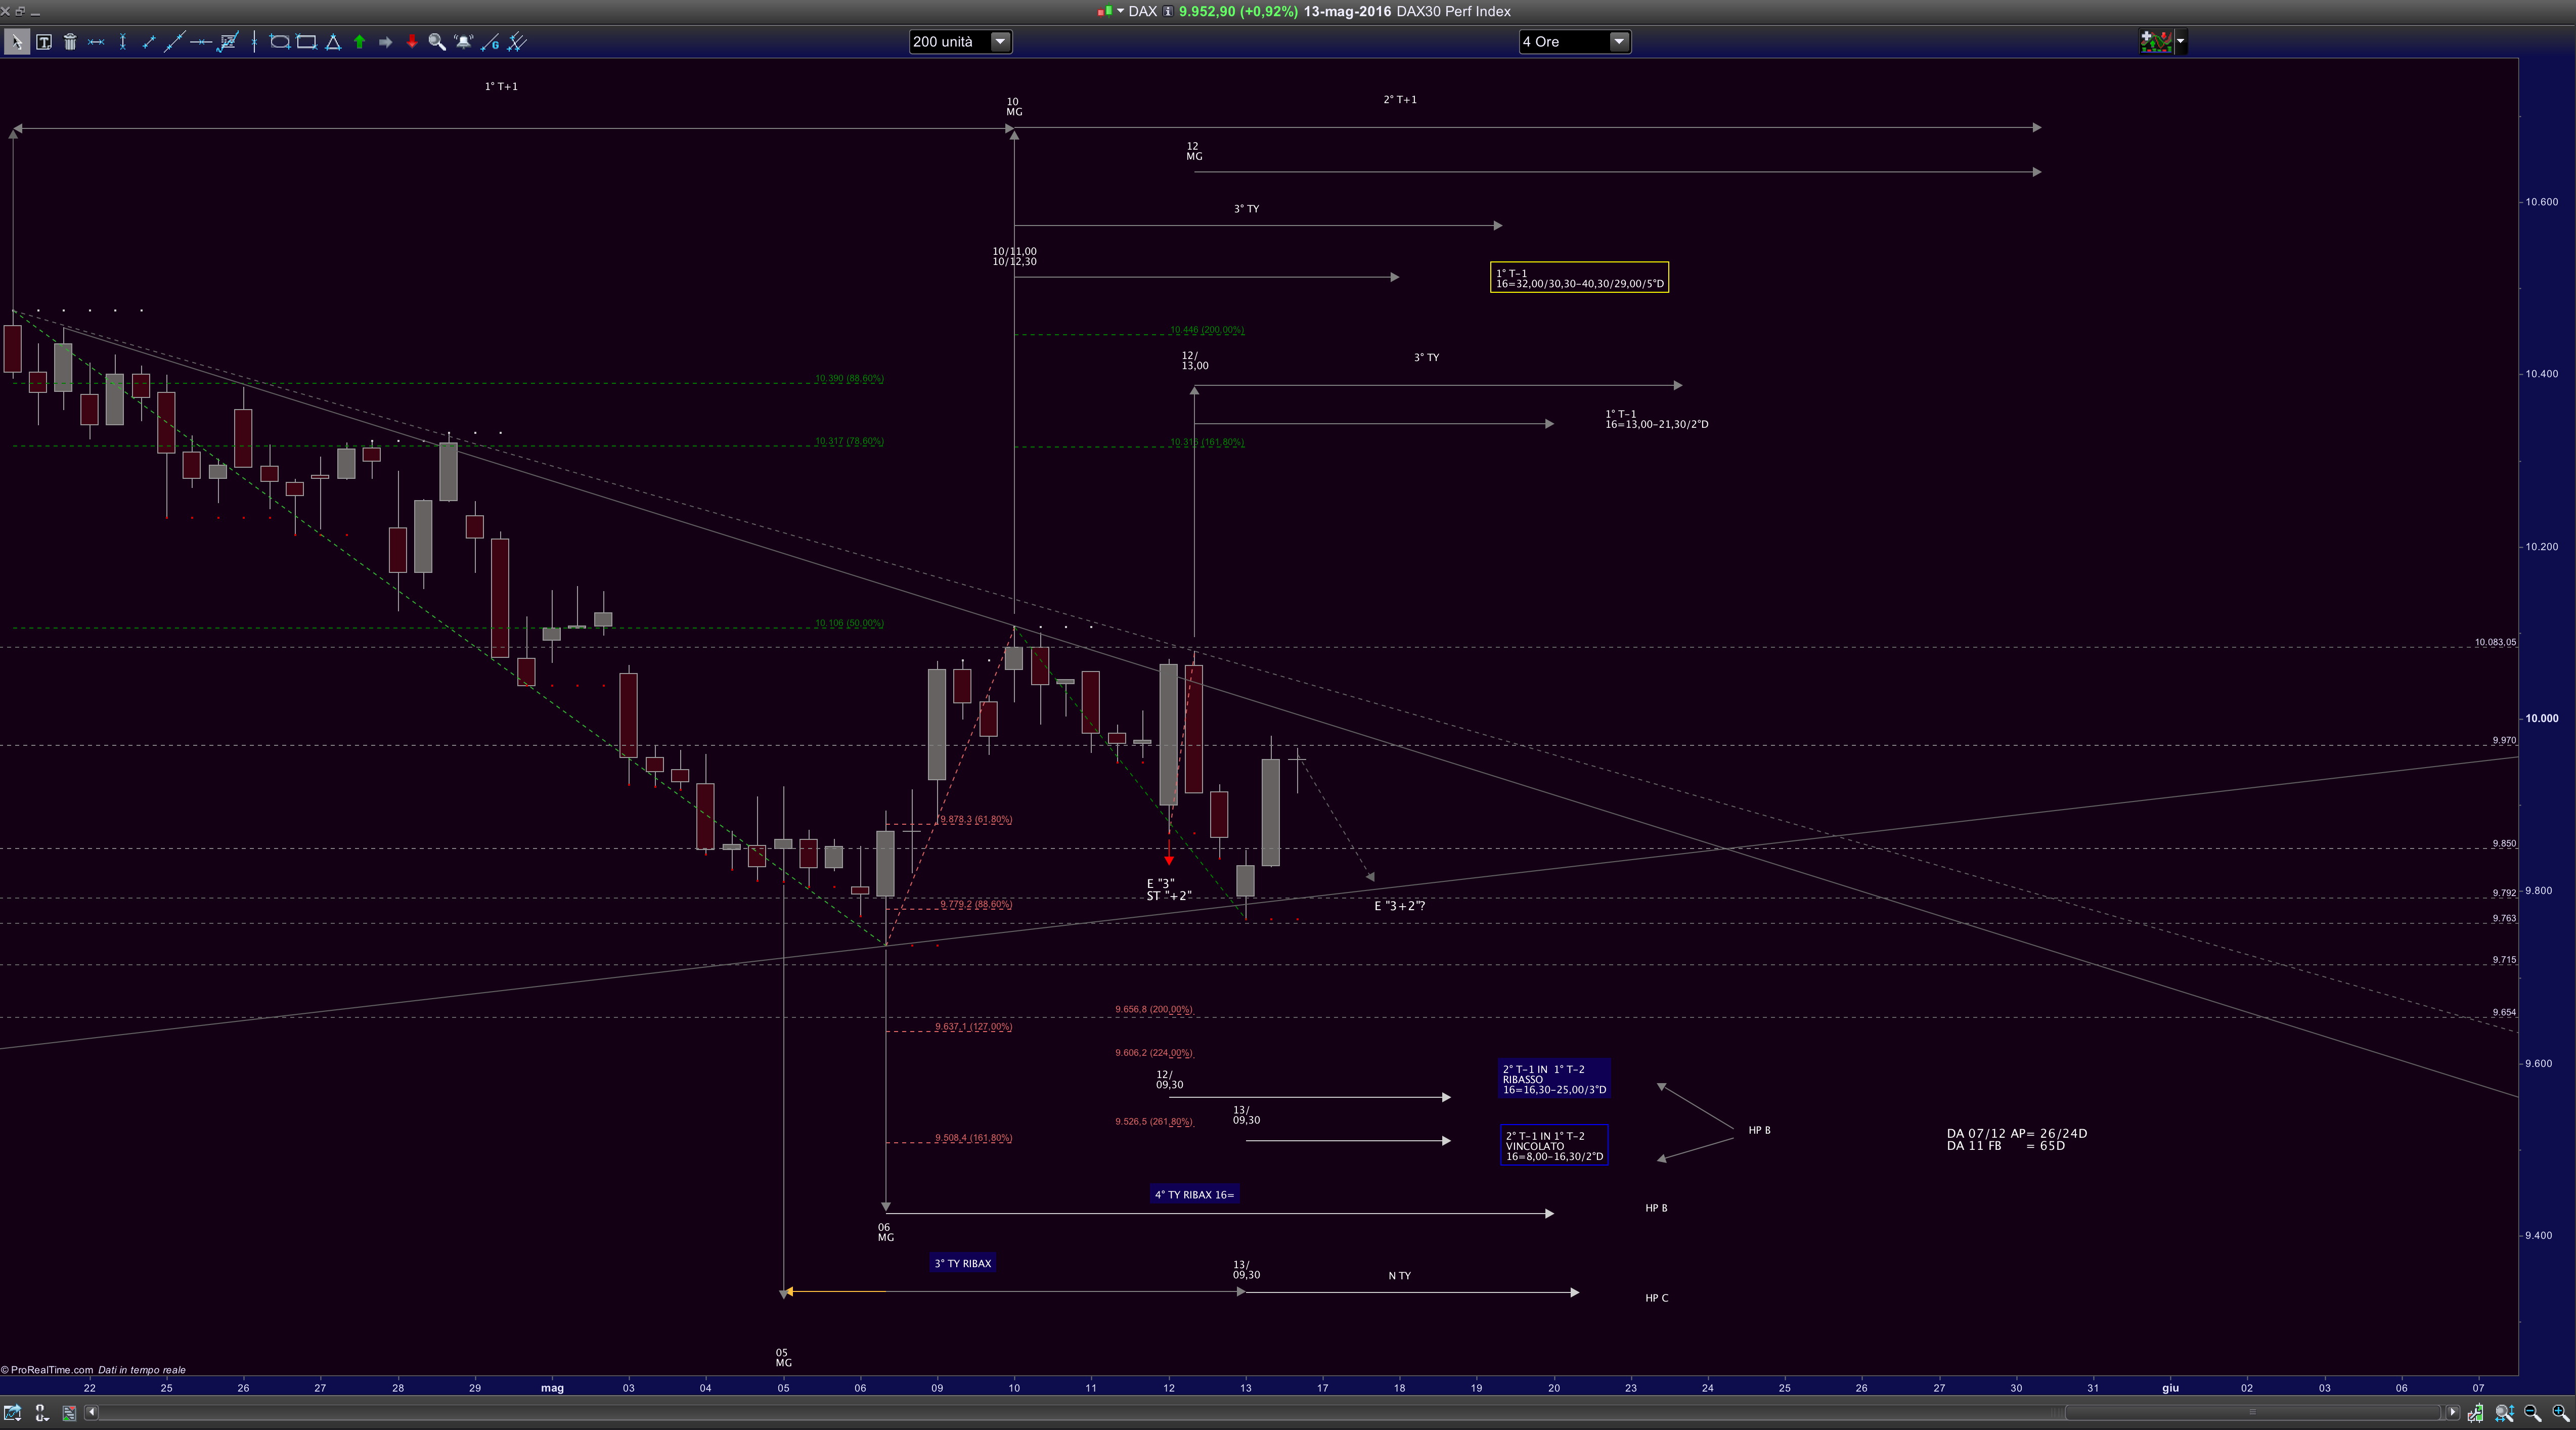
Task: Click the horizontal scrollbar thumb
Action: pos(2252,1412)
